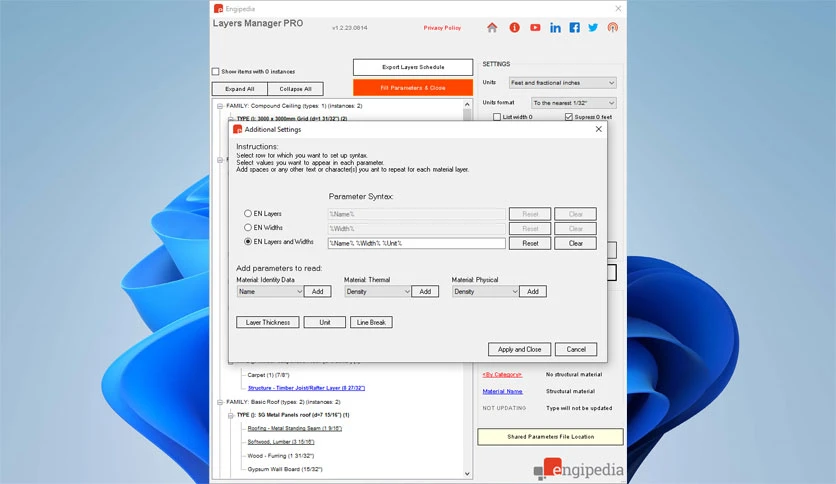Select 'Wood - Furring (1 31/32")' tree row

(x=280, y=456)
